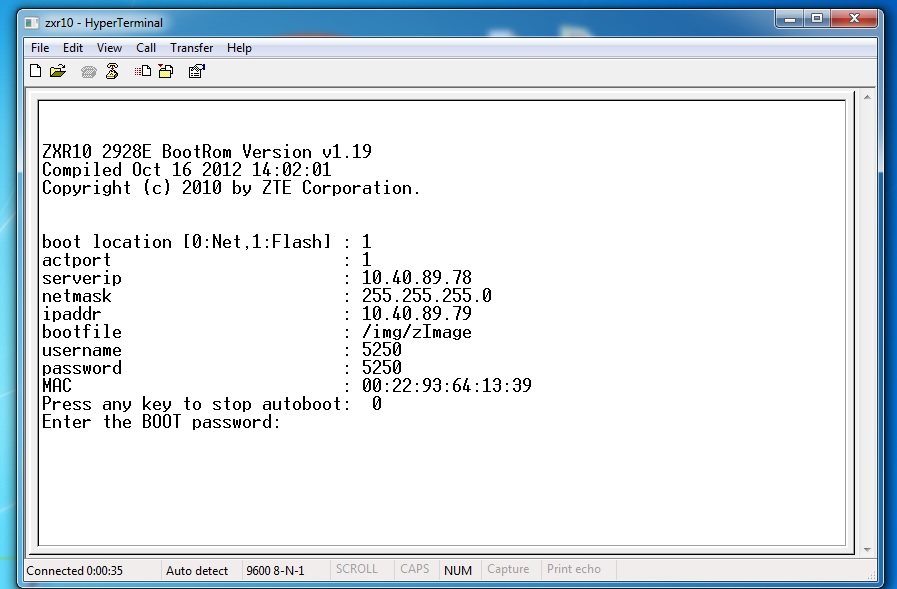Click the 'zxr10 - HyperTerminal' window title

pyautogui.click(x=104, y=23)
